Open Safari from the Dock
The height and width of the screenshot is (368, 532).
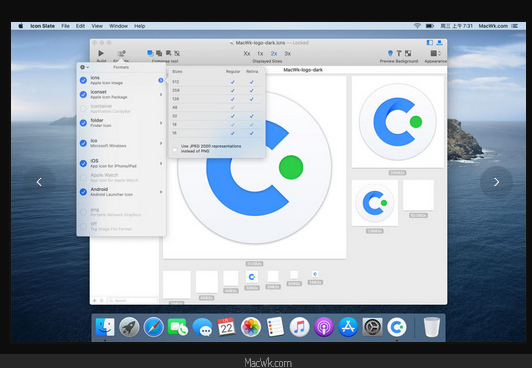coord(153,327)
